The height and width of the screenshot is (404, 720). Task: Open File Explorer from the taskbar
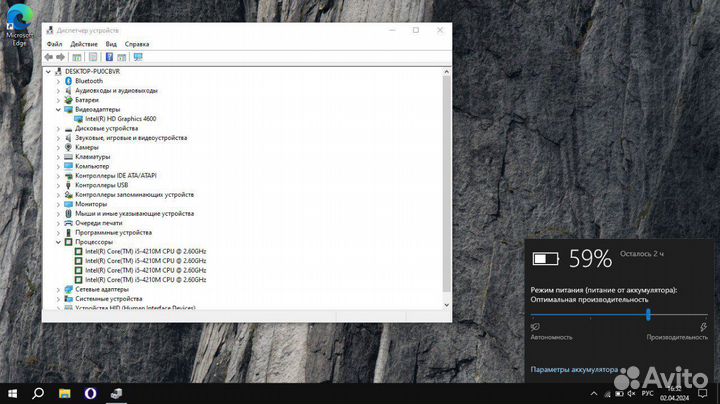64,393
